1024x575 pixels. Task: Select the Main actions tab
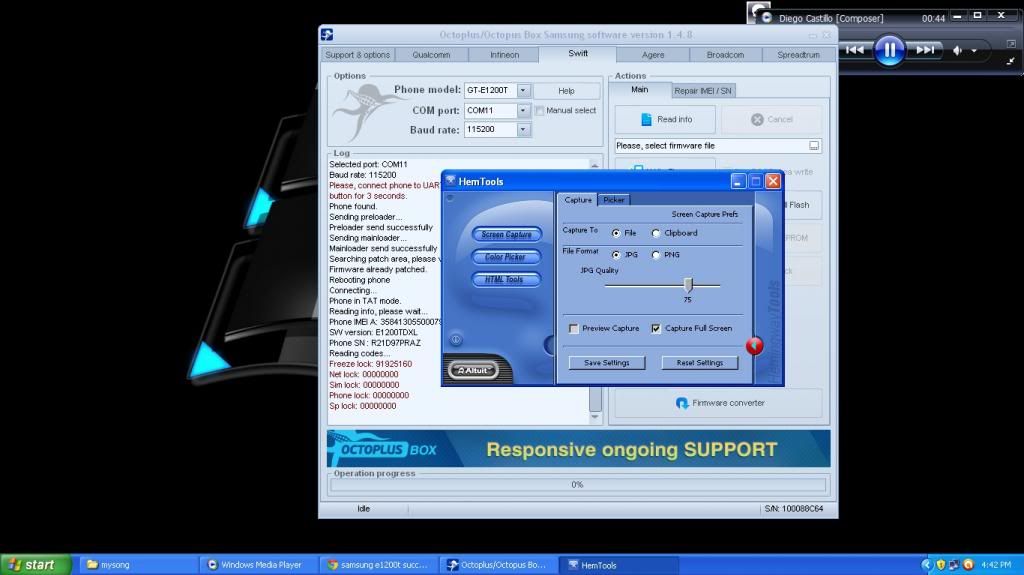coord(639,90)
